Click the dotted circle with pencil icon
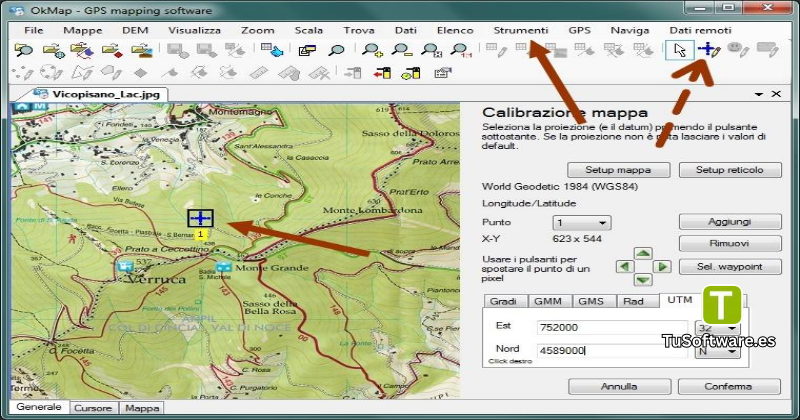 pos(52,73)
